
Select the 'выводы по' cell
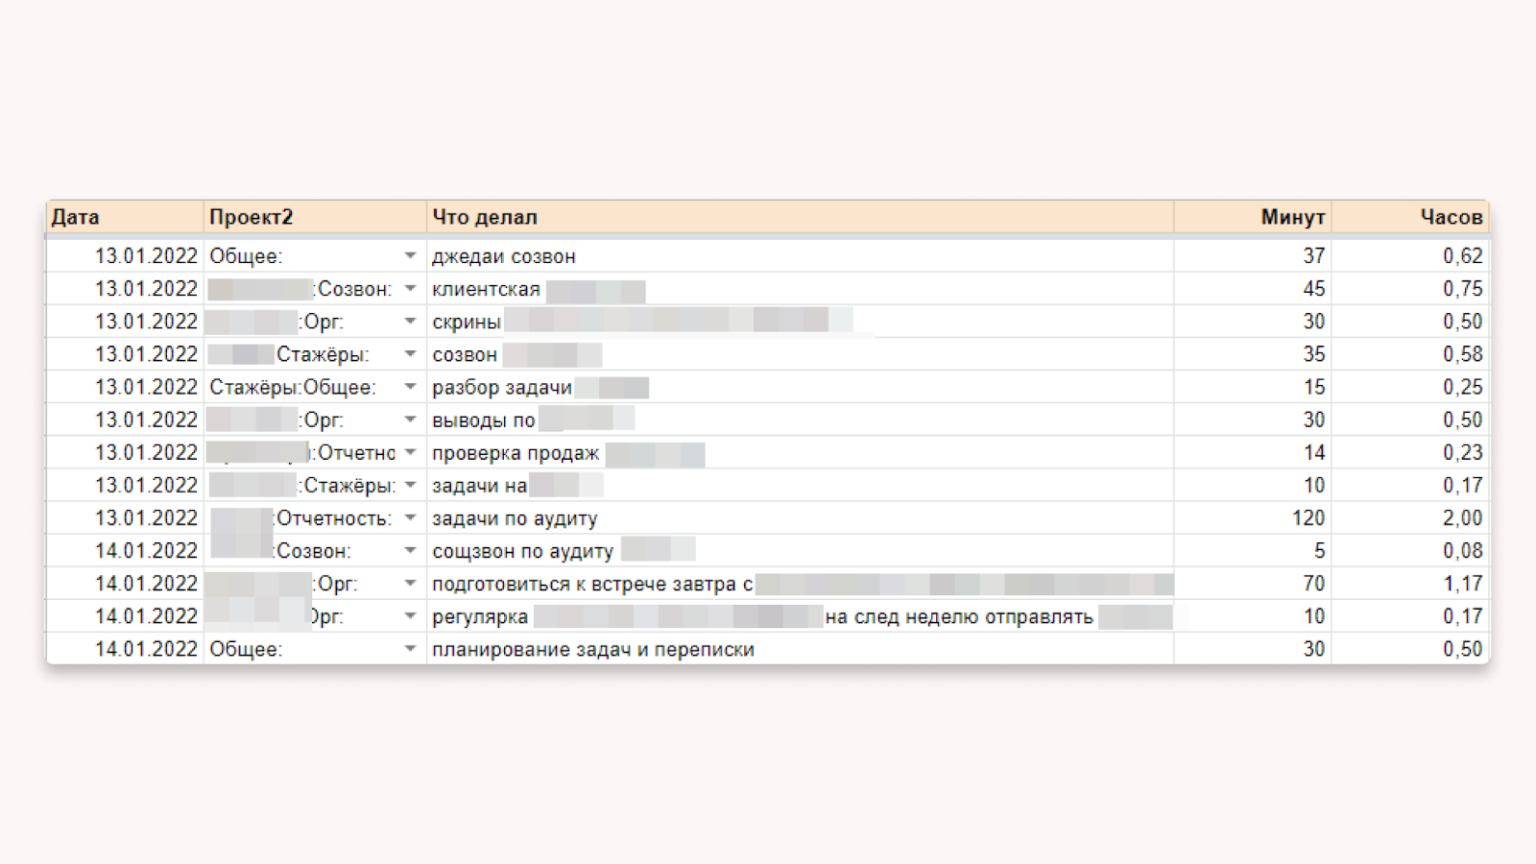click(800, 420)
